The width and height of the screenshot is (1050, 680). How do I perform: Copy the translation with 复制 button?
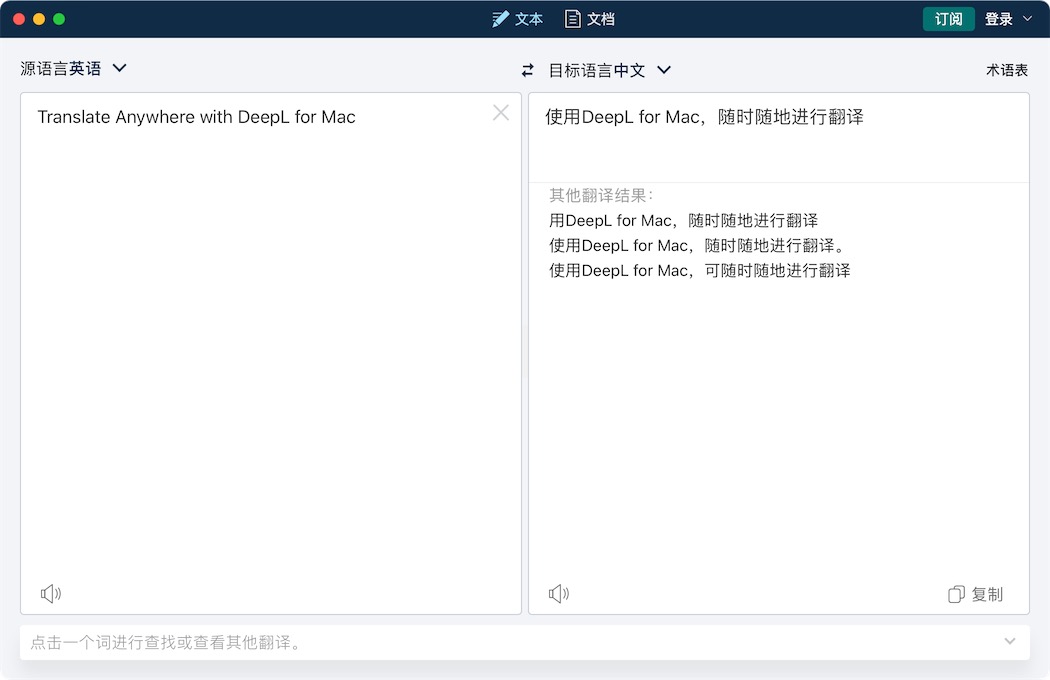[x=976, y=594]
